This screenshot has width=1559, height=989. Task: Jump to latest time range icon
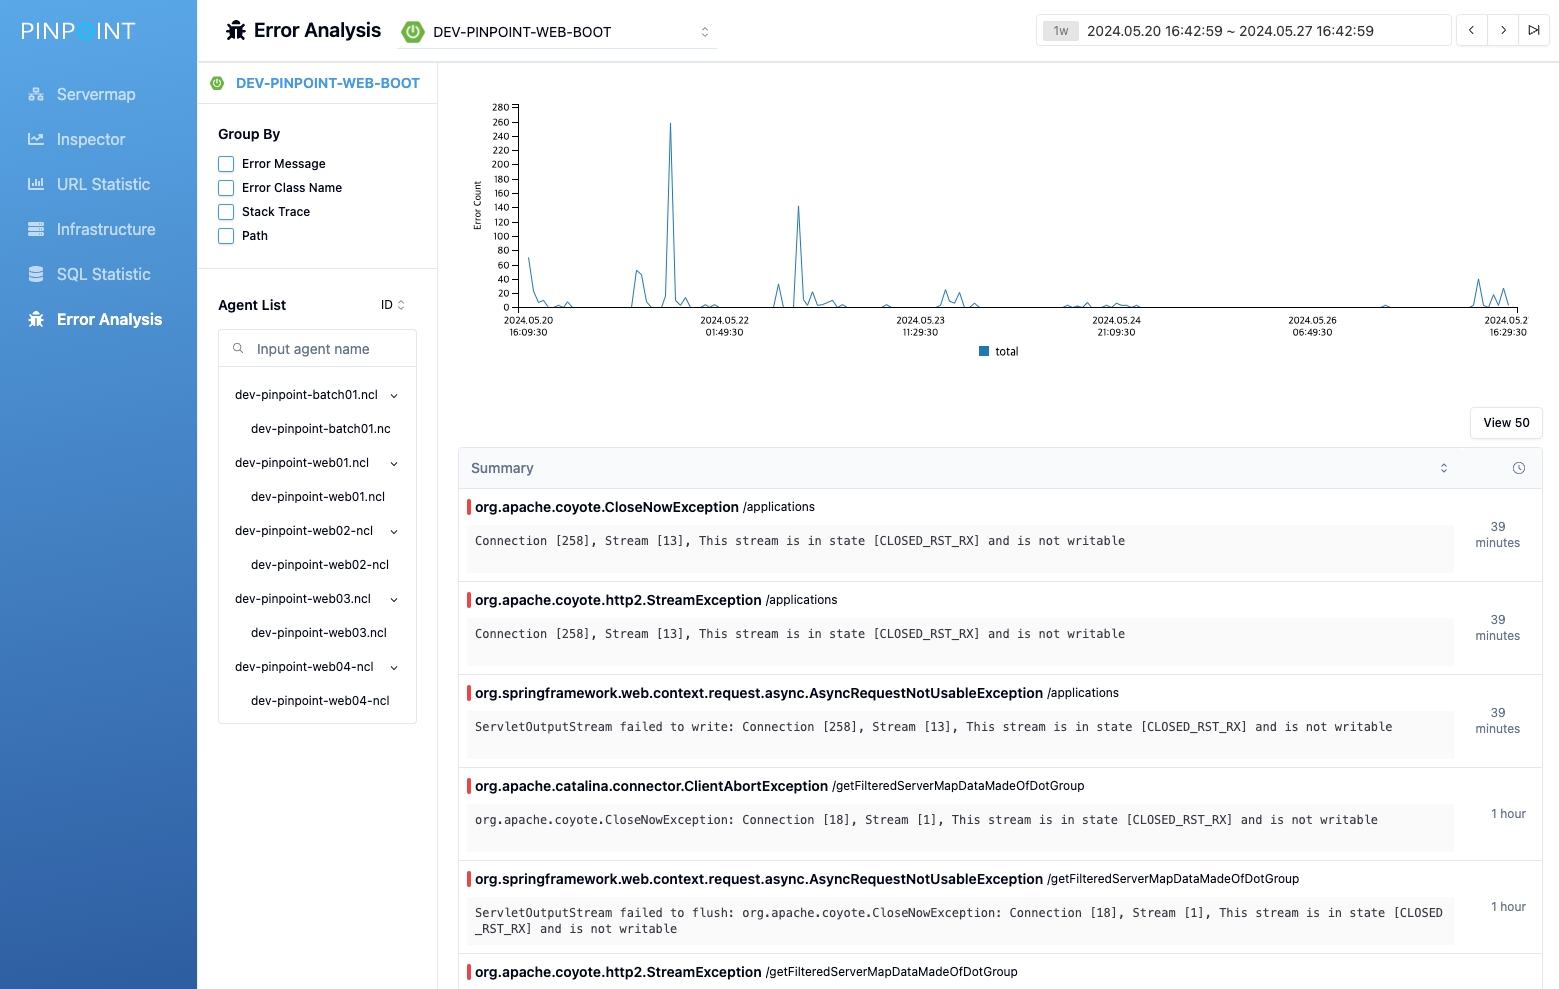[x=1534, y=31]
